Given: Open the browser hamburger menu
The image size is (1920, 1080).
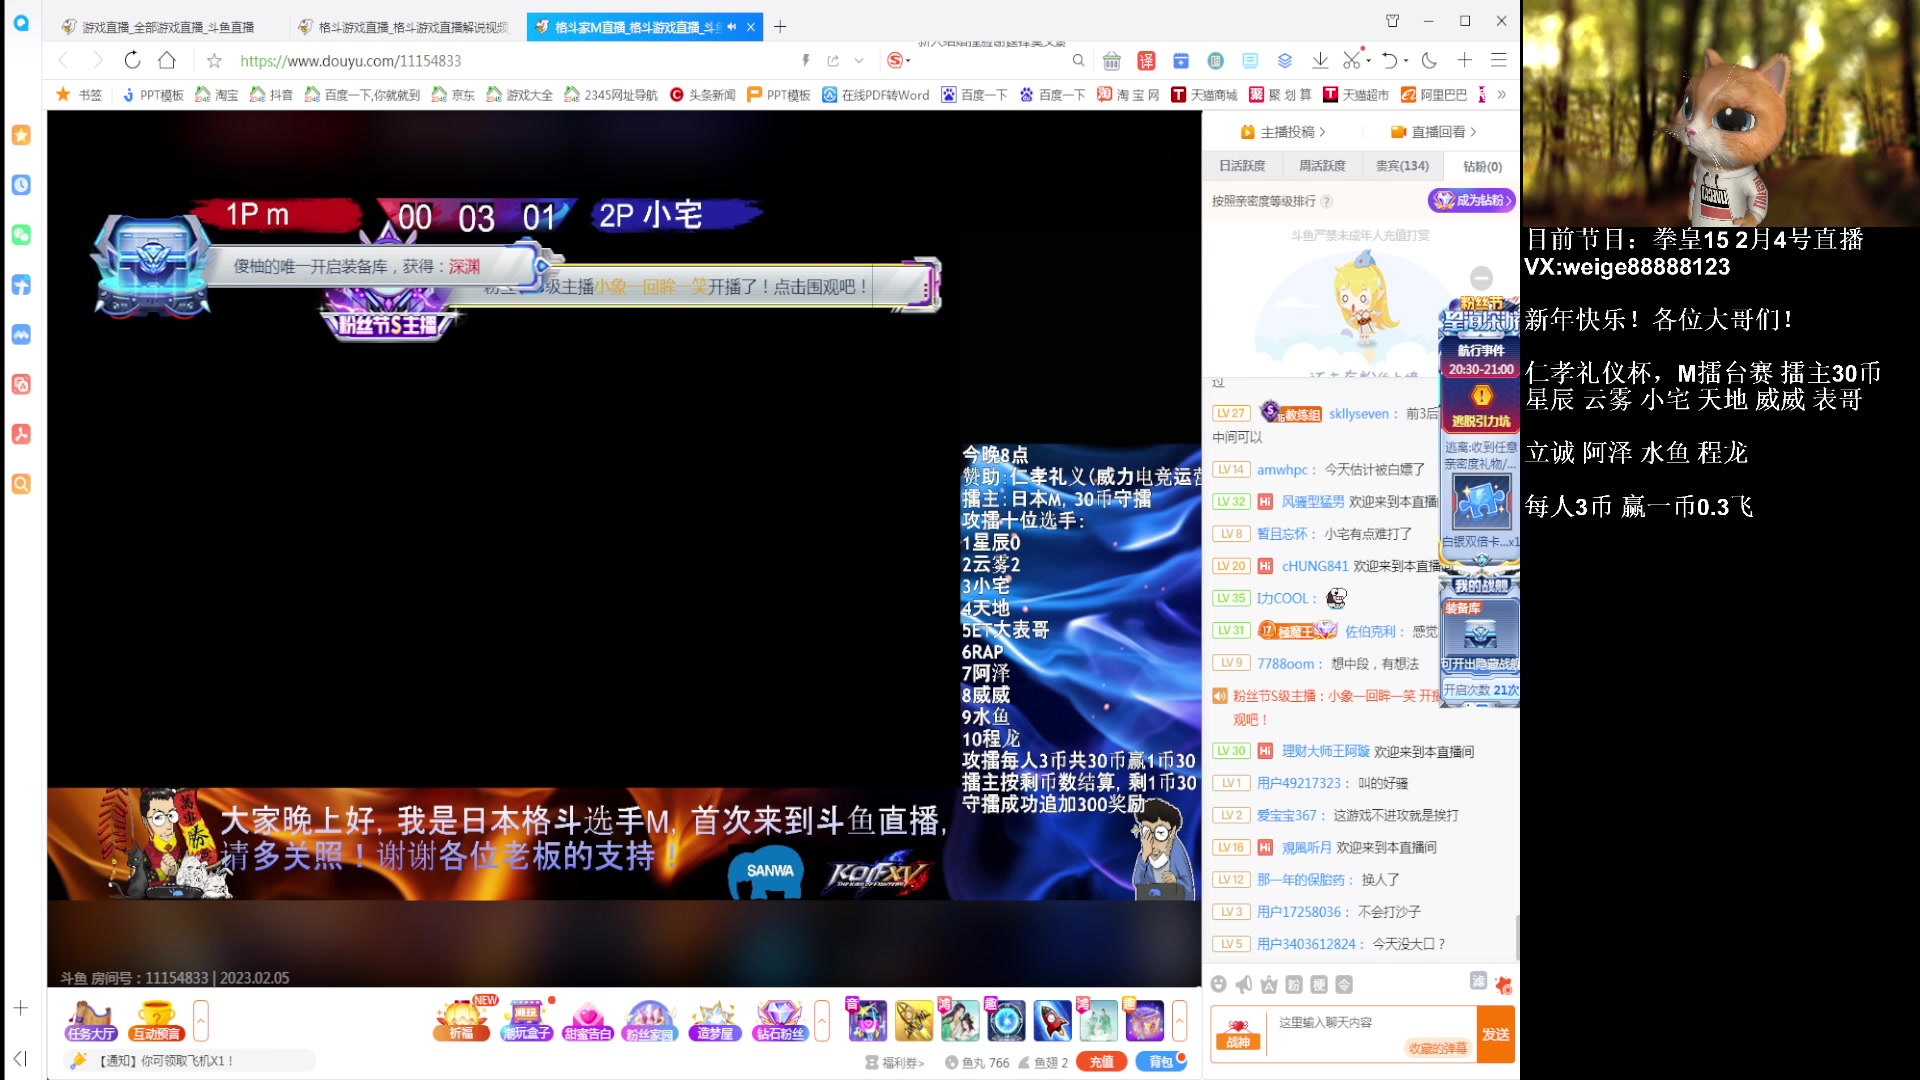Looking at the screenshot, I should point(1498,61).
